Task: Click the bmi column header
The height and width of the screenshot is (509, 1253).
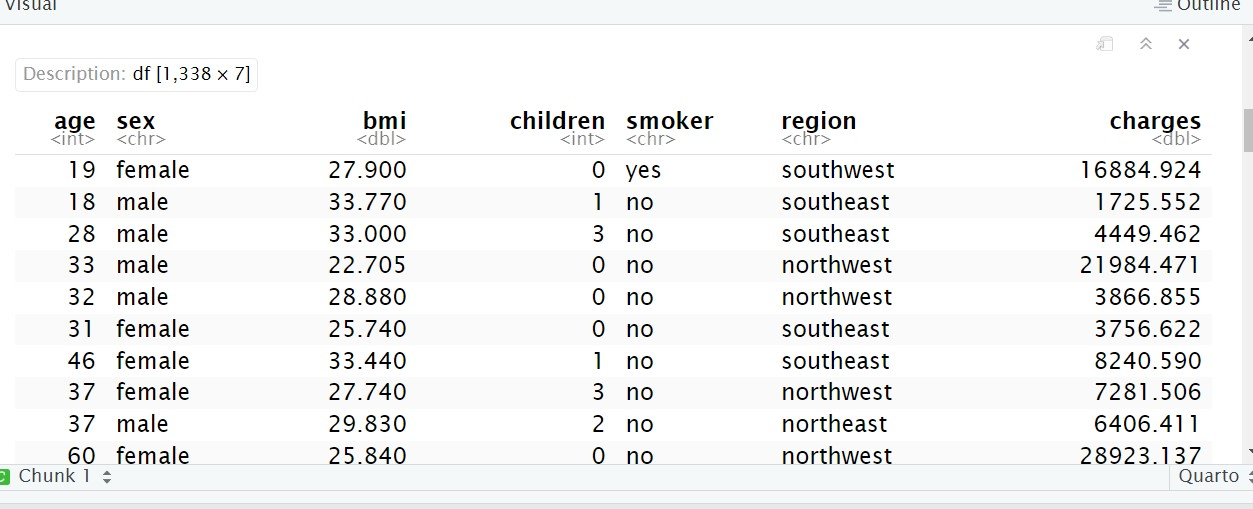Action: pyautogui.click(x=384, y=122)
